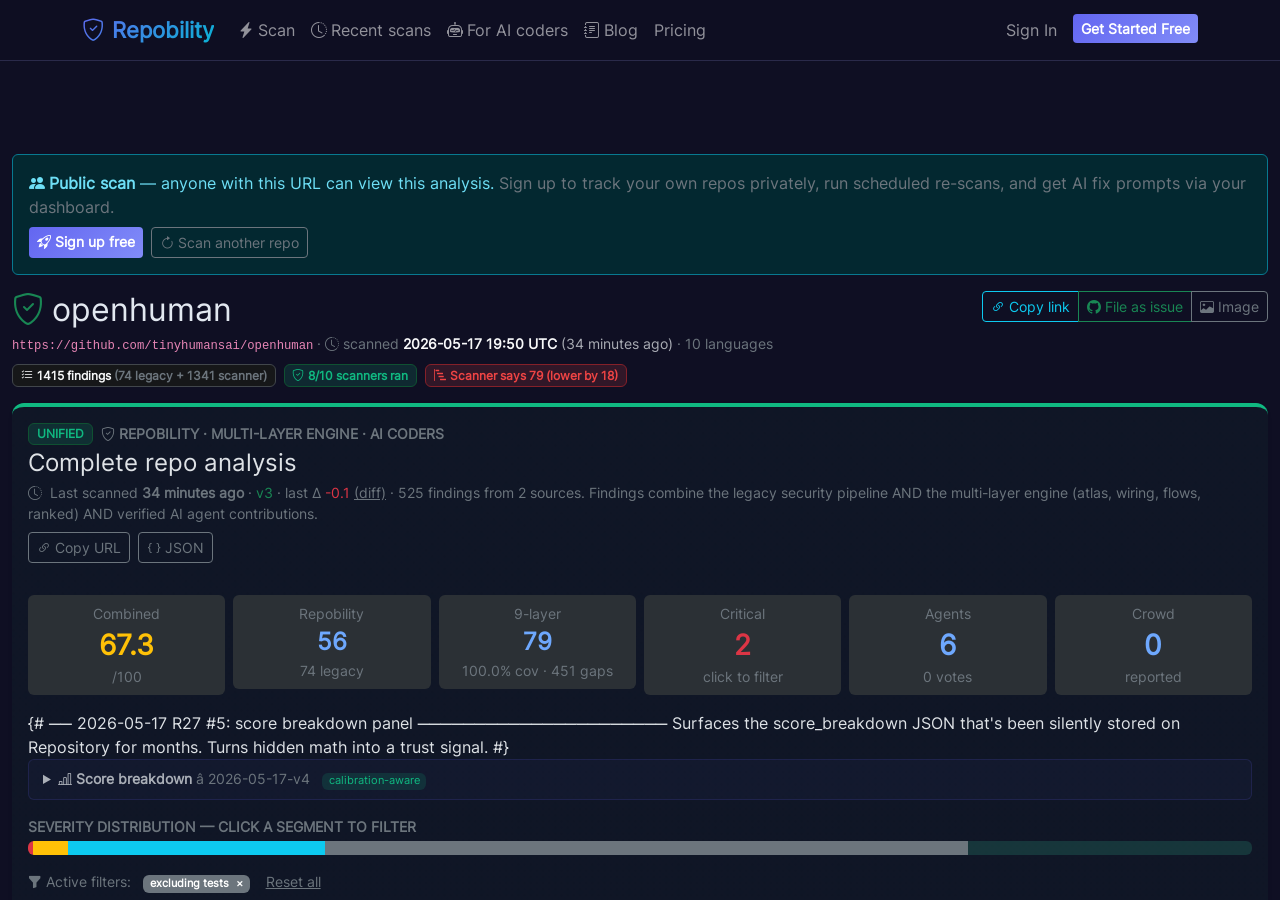Click the Copy URL button
The image size is (1280, 900).
click(x=79, y=547)
